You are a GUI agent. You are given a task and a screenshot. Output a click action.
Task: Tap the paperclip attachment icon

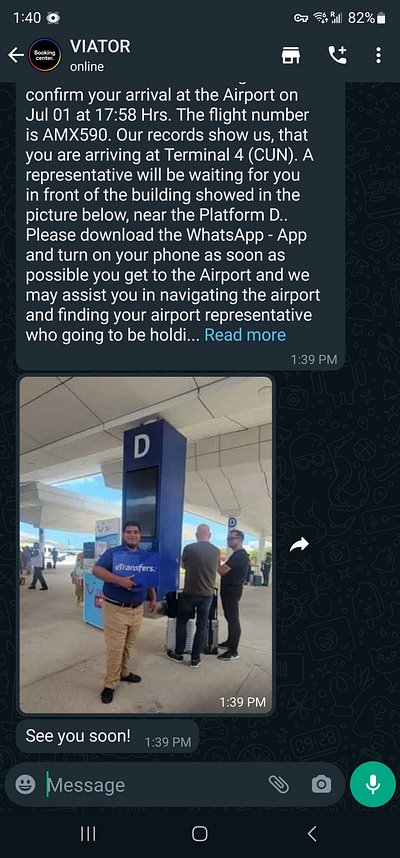[x=279, y=785]
